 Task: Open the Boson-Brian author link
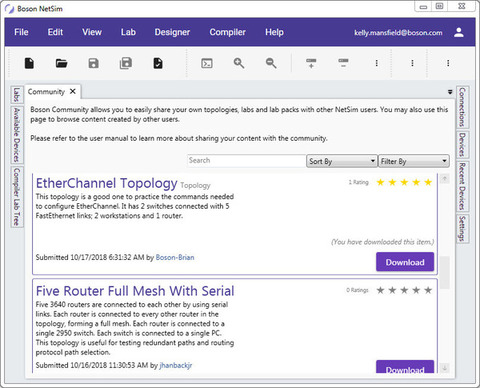(175, 257)
